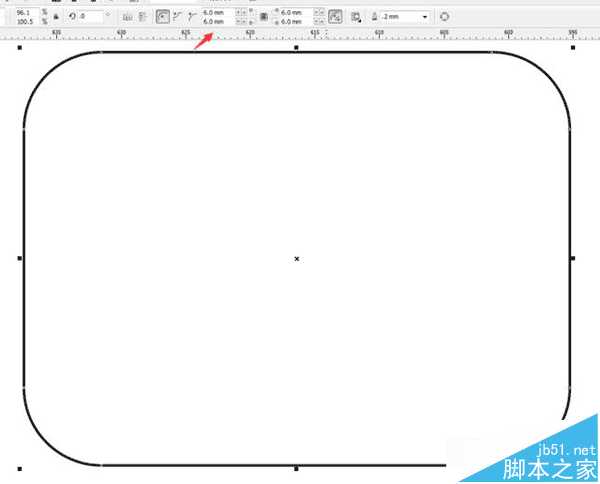The width and height of the screenshot is (600, 484).
Task: Click the top-left corner radius stepper
Action: click(240, 13)
